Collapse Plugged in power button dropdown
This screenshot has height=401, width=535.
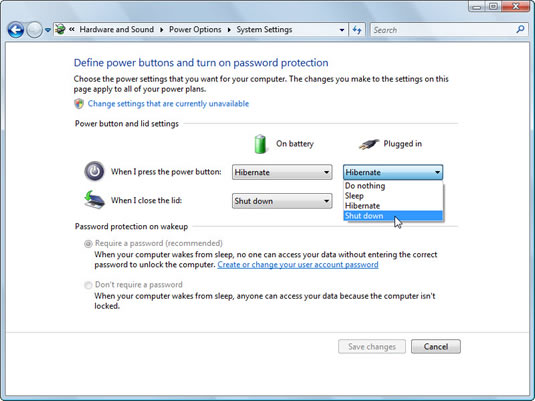point(393,172)
